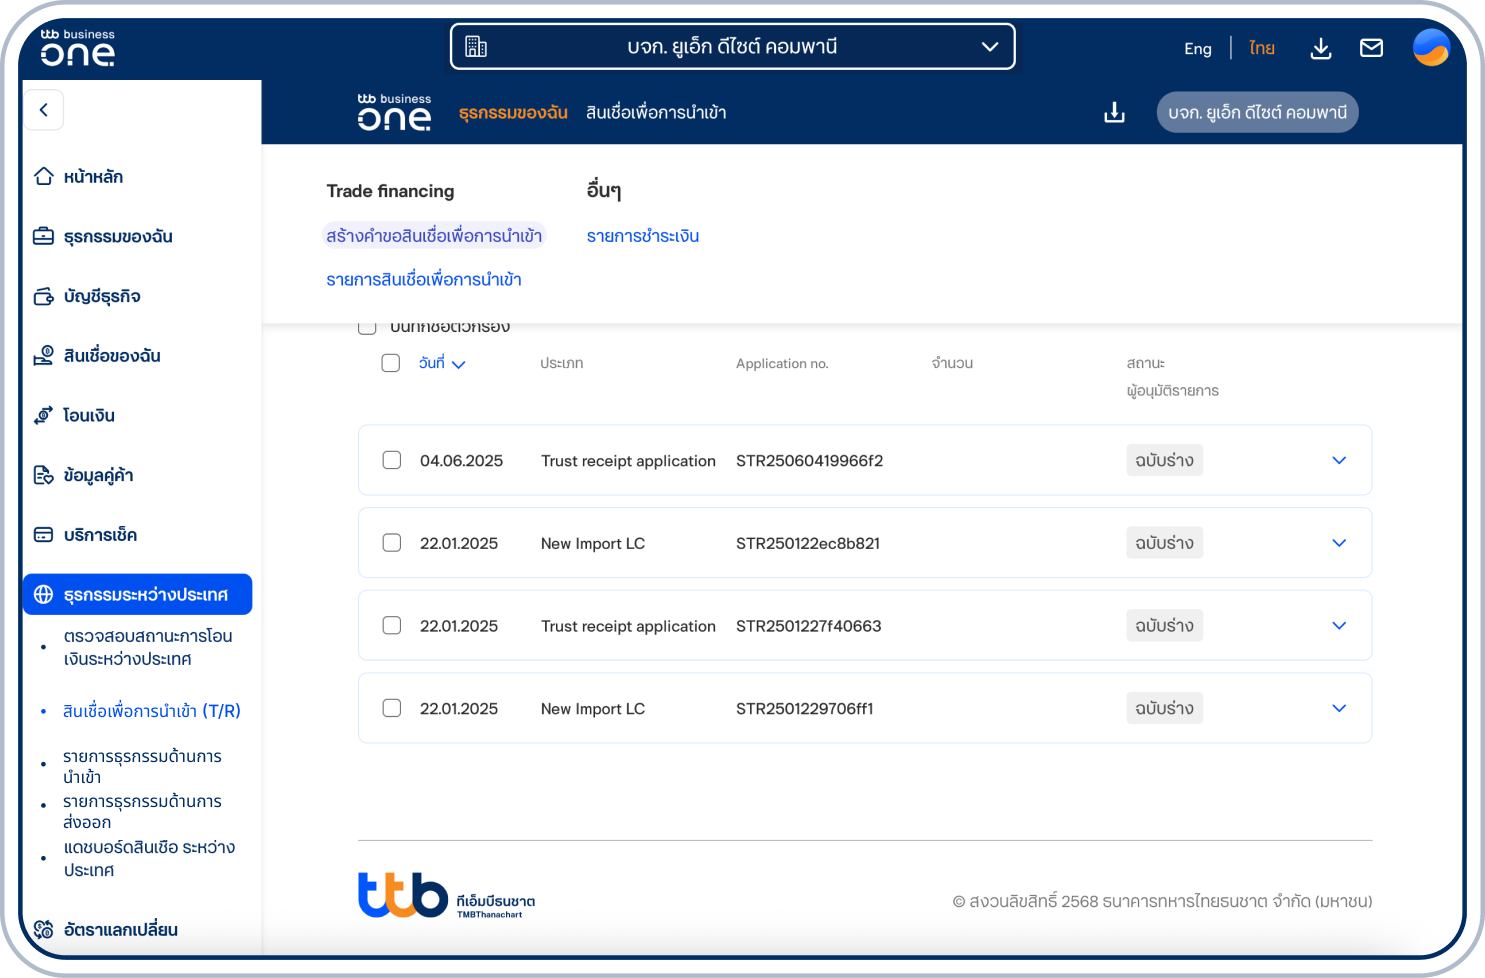Image resolution: width=1485 pixels, height=978 pixels.
Task: Open the profile avatar circle
Action: click(x=1431, y=47)
